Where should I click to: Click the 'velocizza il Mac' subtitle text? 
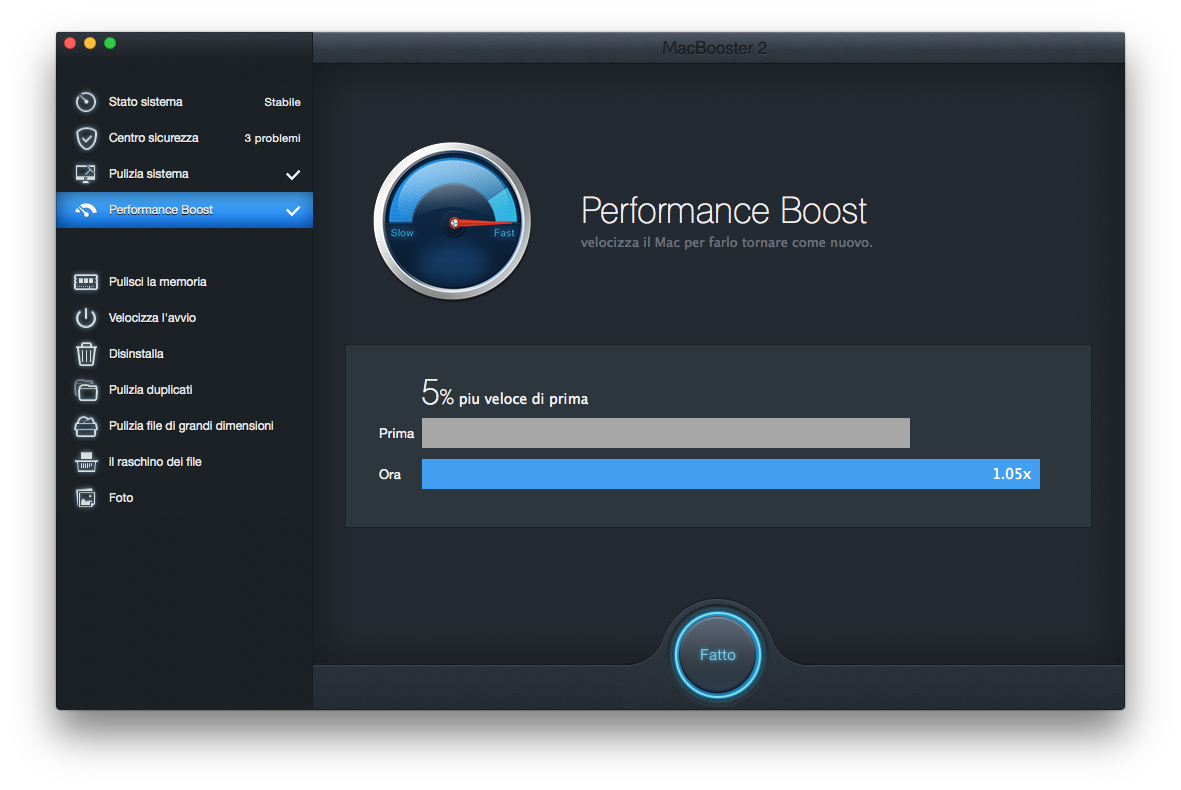726,242
